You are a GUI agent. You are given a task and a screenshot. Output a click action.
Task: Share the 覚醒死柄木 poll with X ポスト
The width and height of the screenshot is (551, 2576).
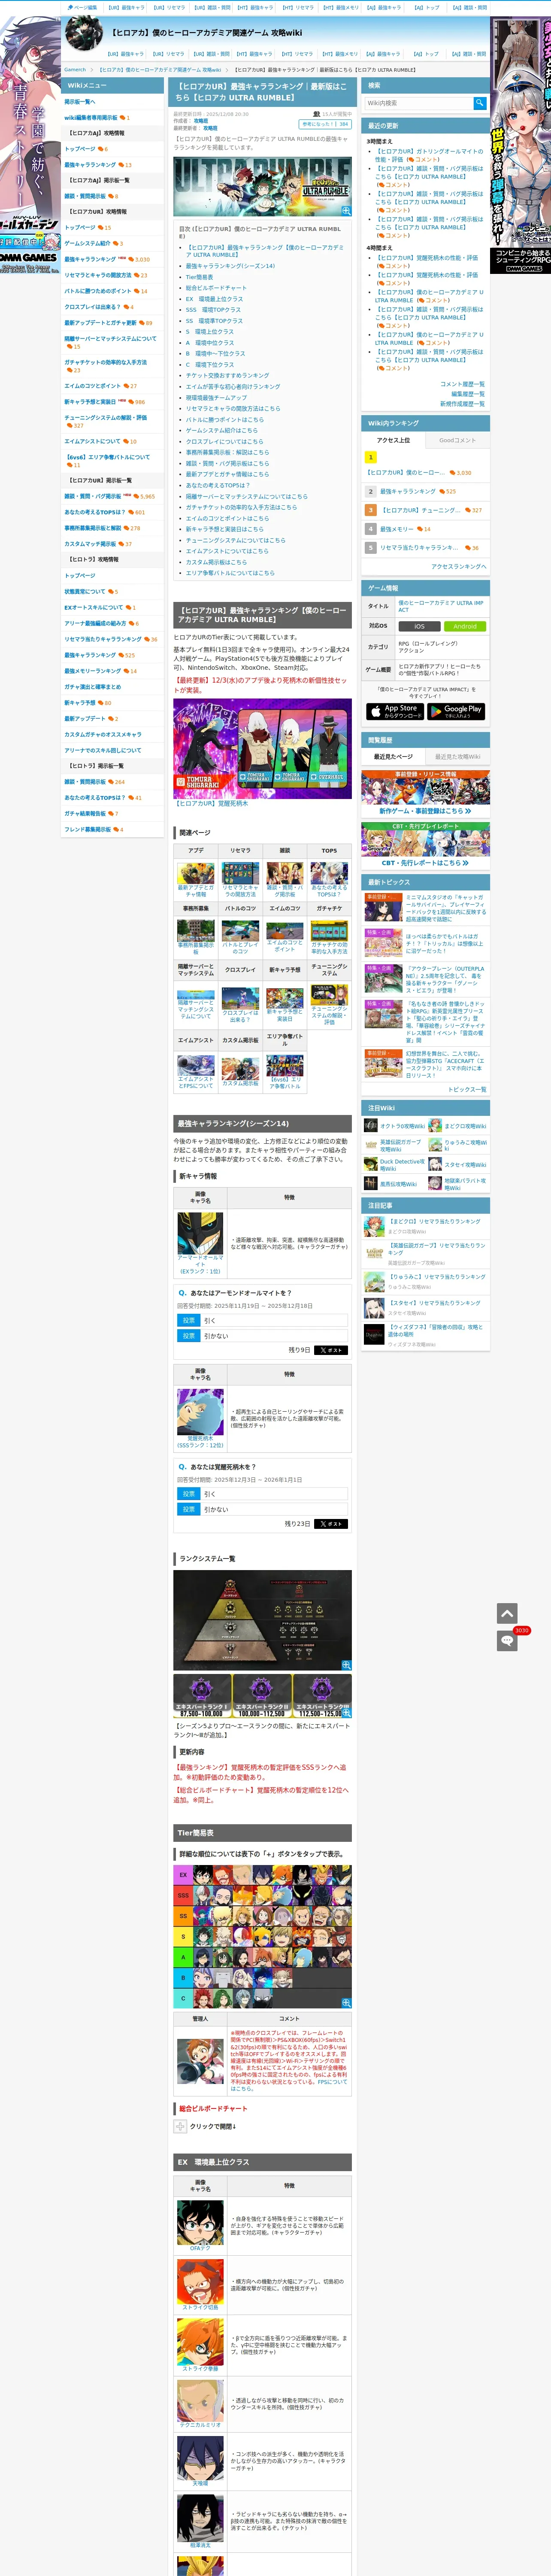coord(331,1524)
